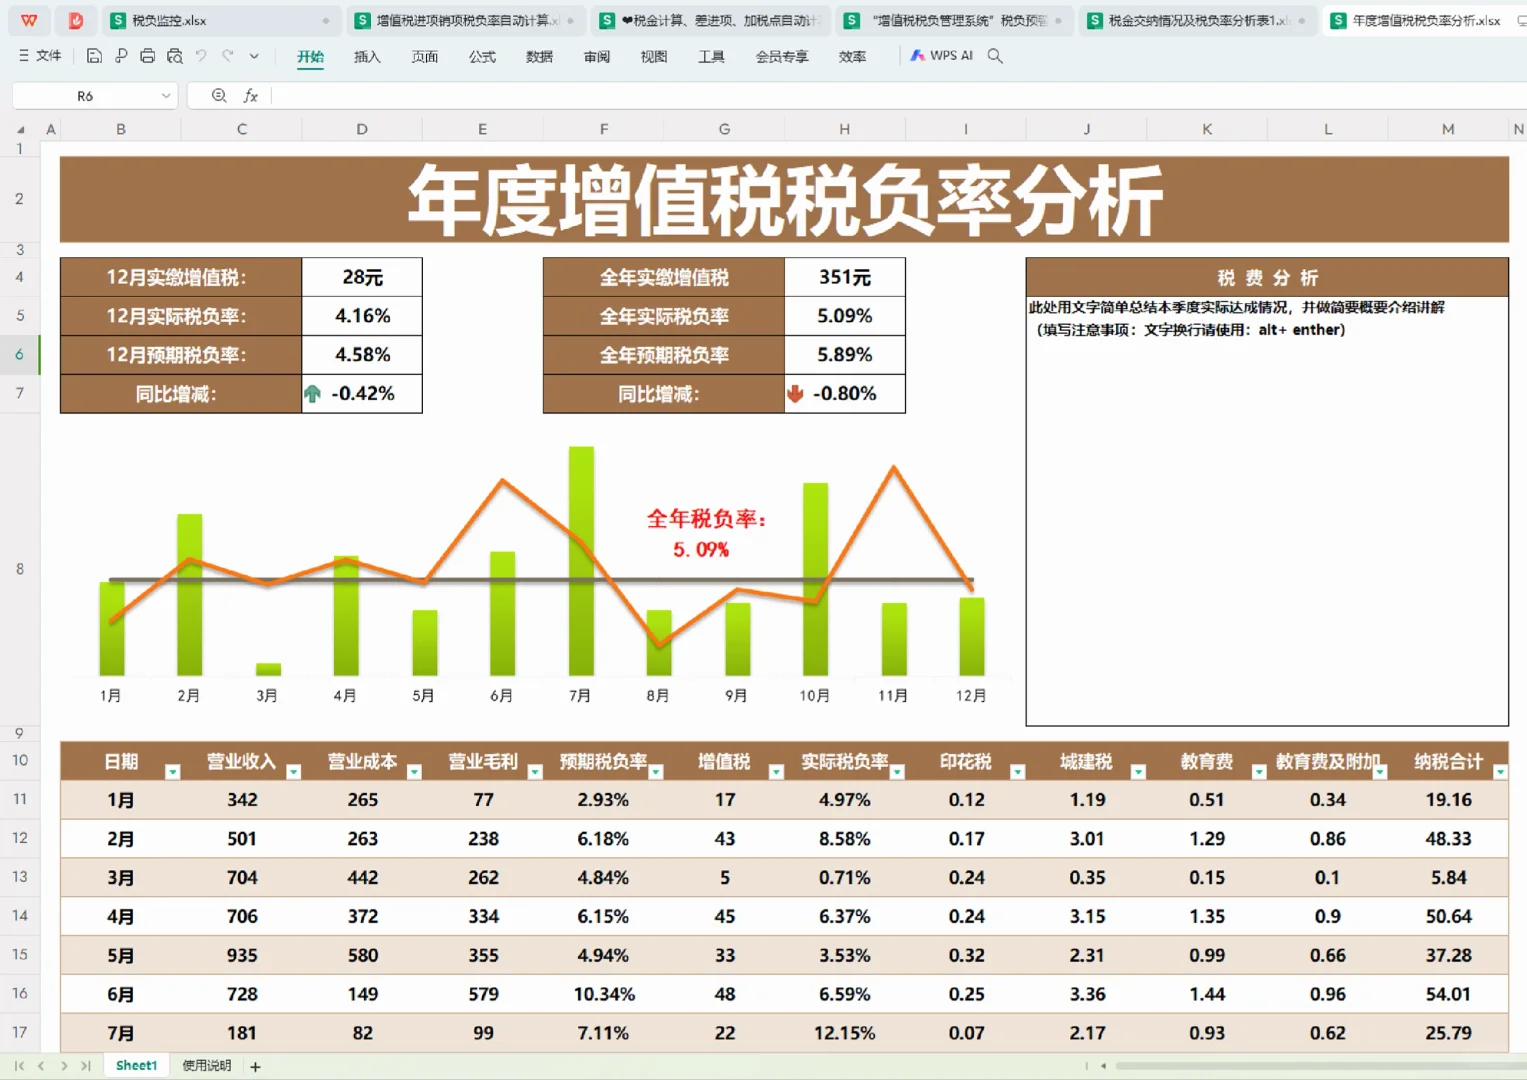The width and height of the screenshot is (1527, 1080).
Task: Print the current worksheet
Action: [147, 56]
